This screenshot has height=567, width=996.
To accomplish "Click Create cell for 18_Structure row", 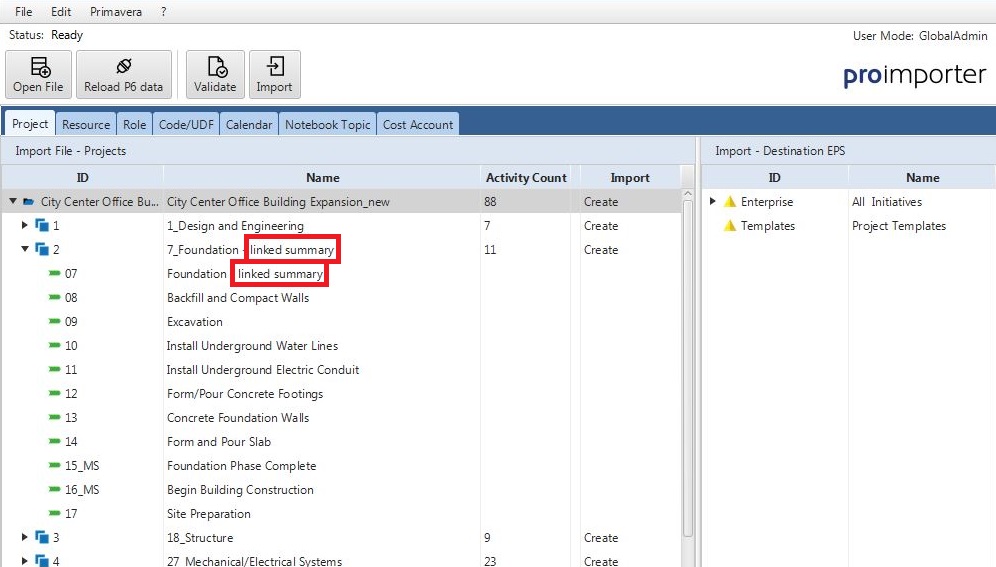I will point(601,538).
